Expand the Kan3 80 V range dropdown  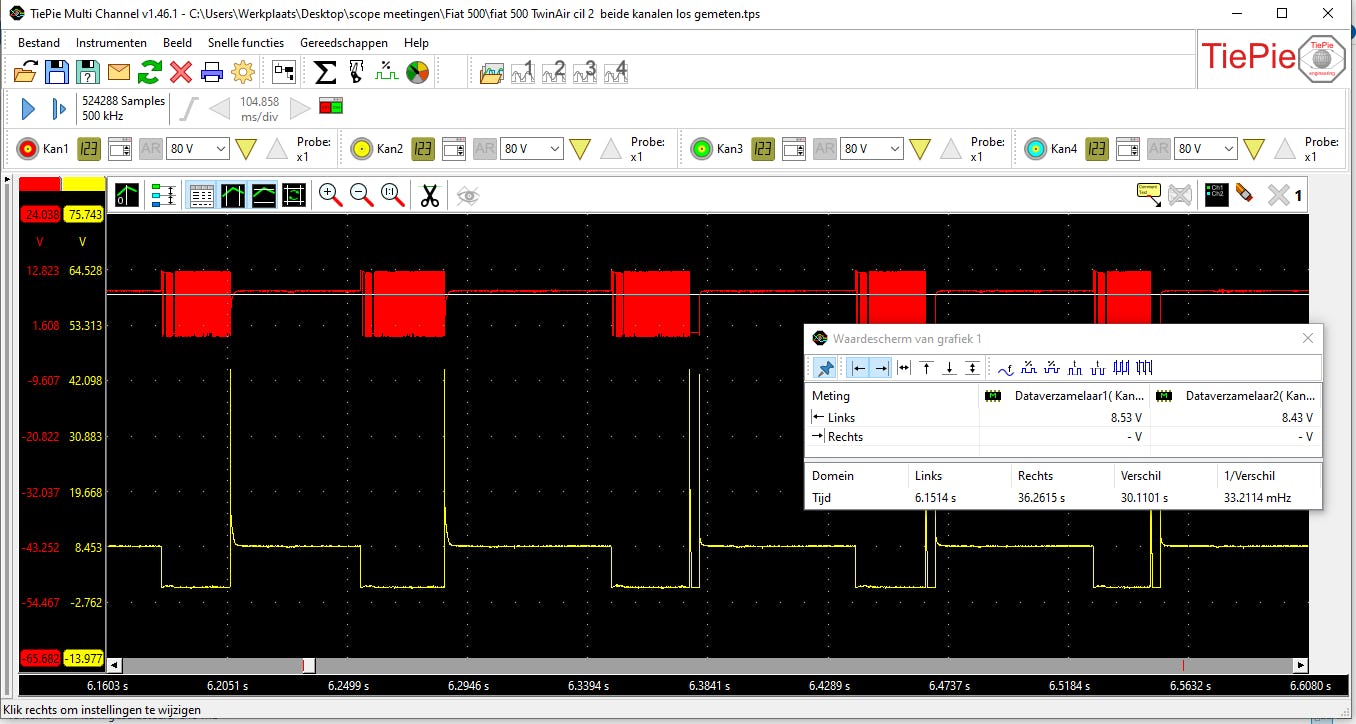(x=869, y=149)
